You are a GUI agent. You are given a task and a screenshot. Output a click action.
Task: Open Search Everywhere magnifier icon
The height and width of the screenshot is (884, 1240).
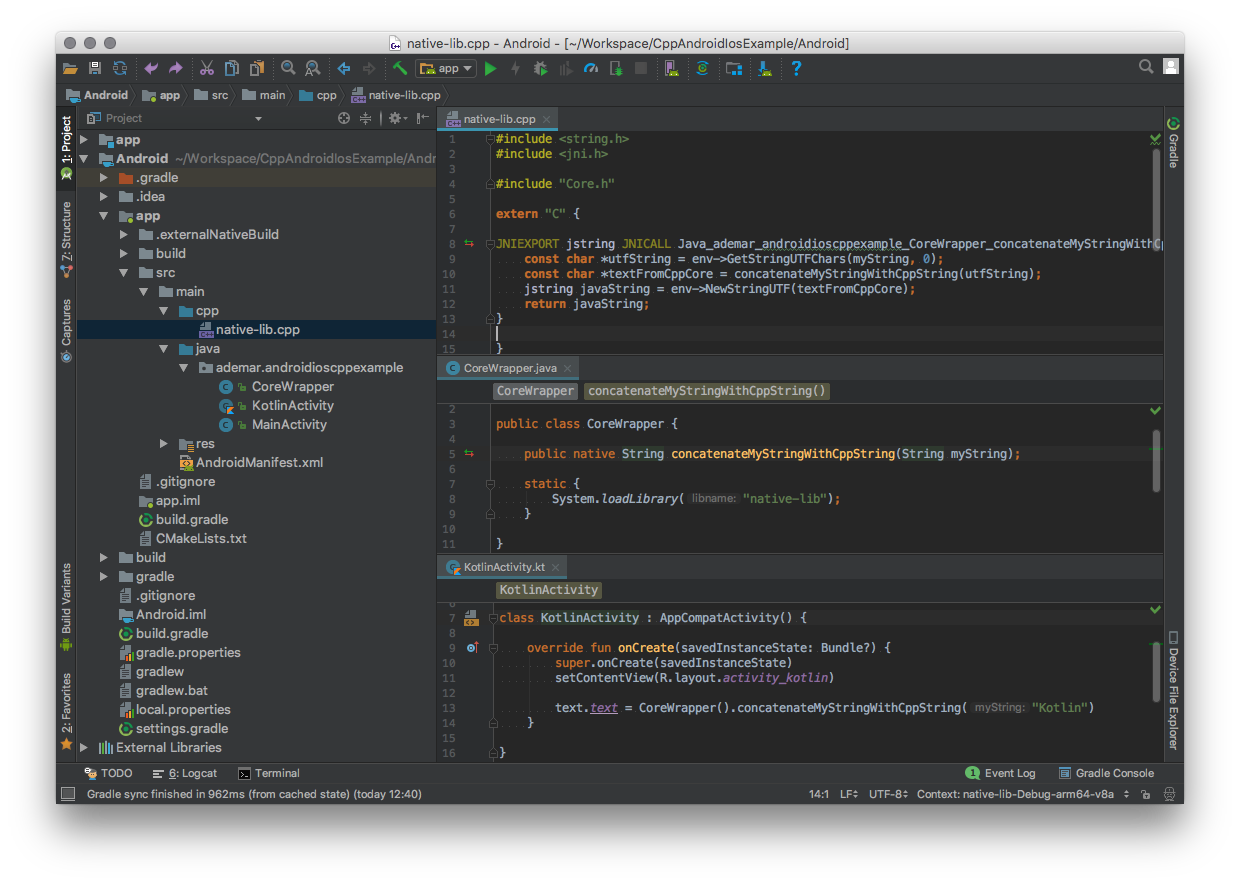[1146, 67]
